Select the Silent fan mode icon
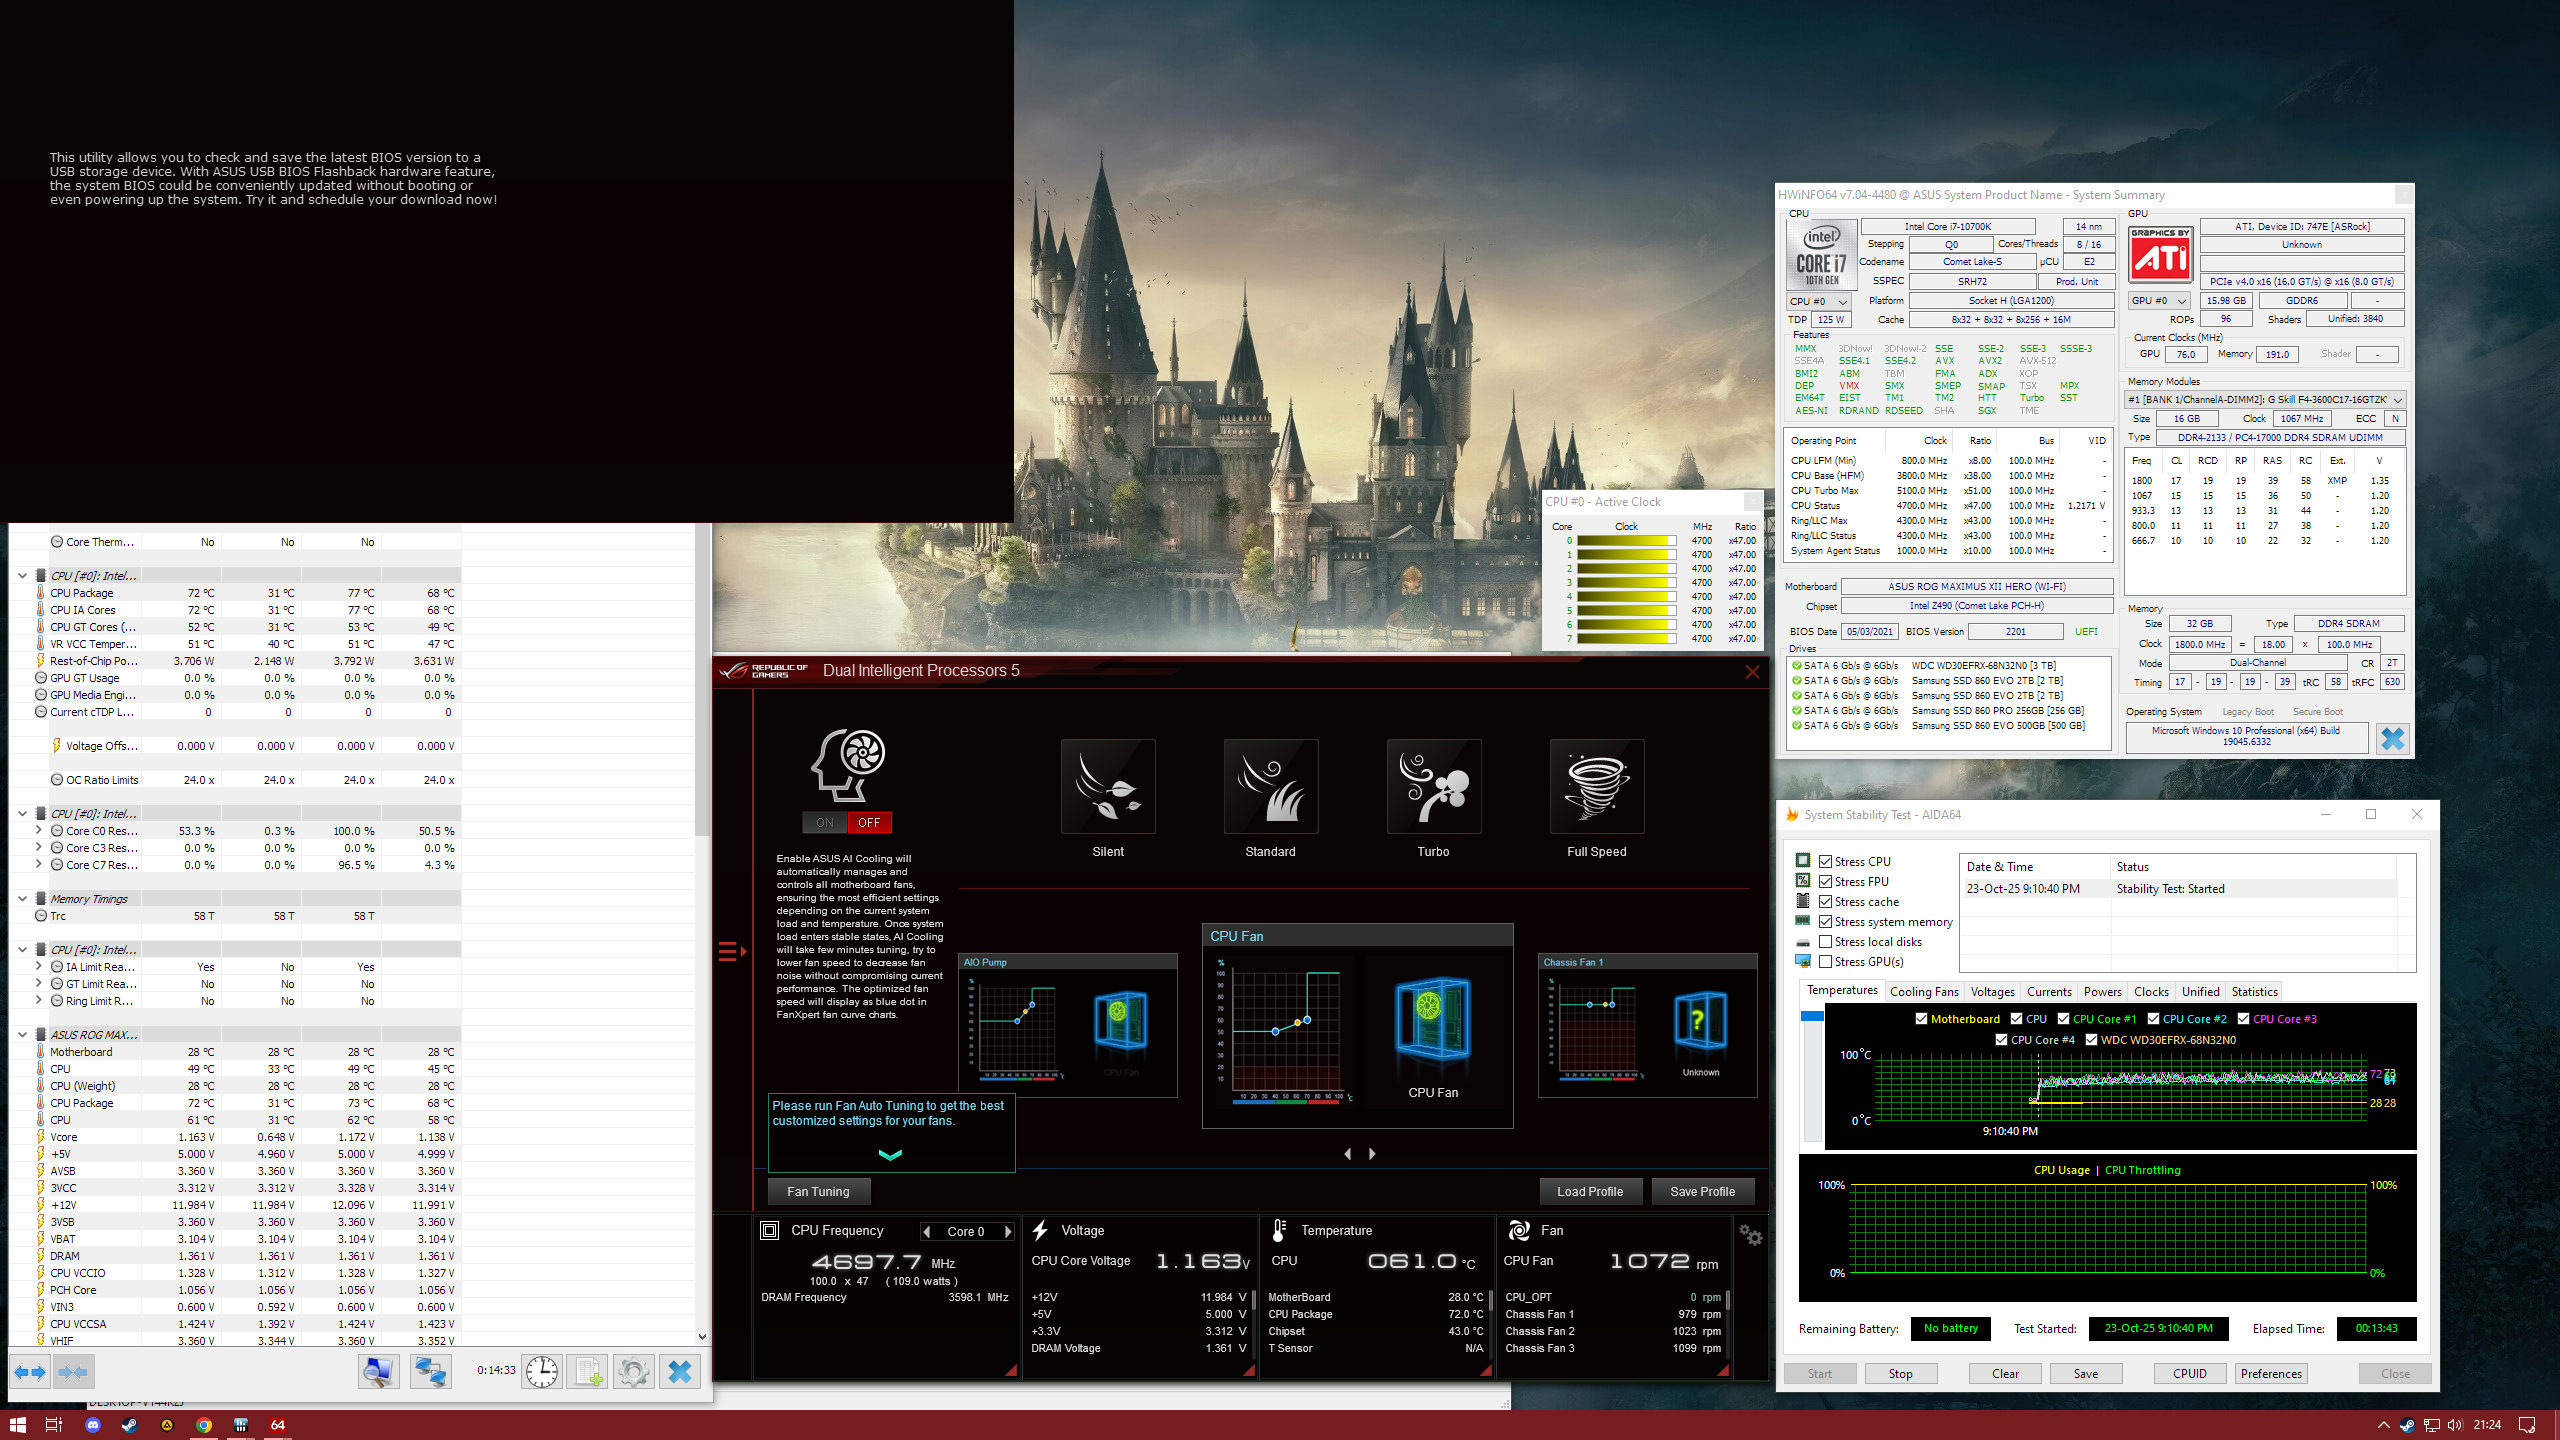The width and height of the screenshot is (2560, 1440). pos(1107,786)
